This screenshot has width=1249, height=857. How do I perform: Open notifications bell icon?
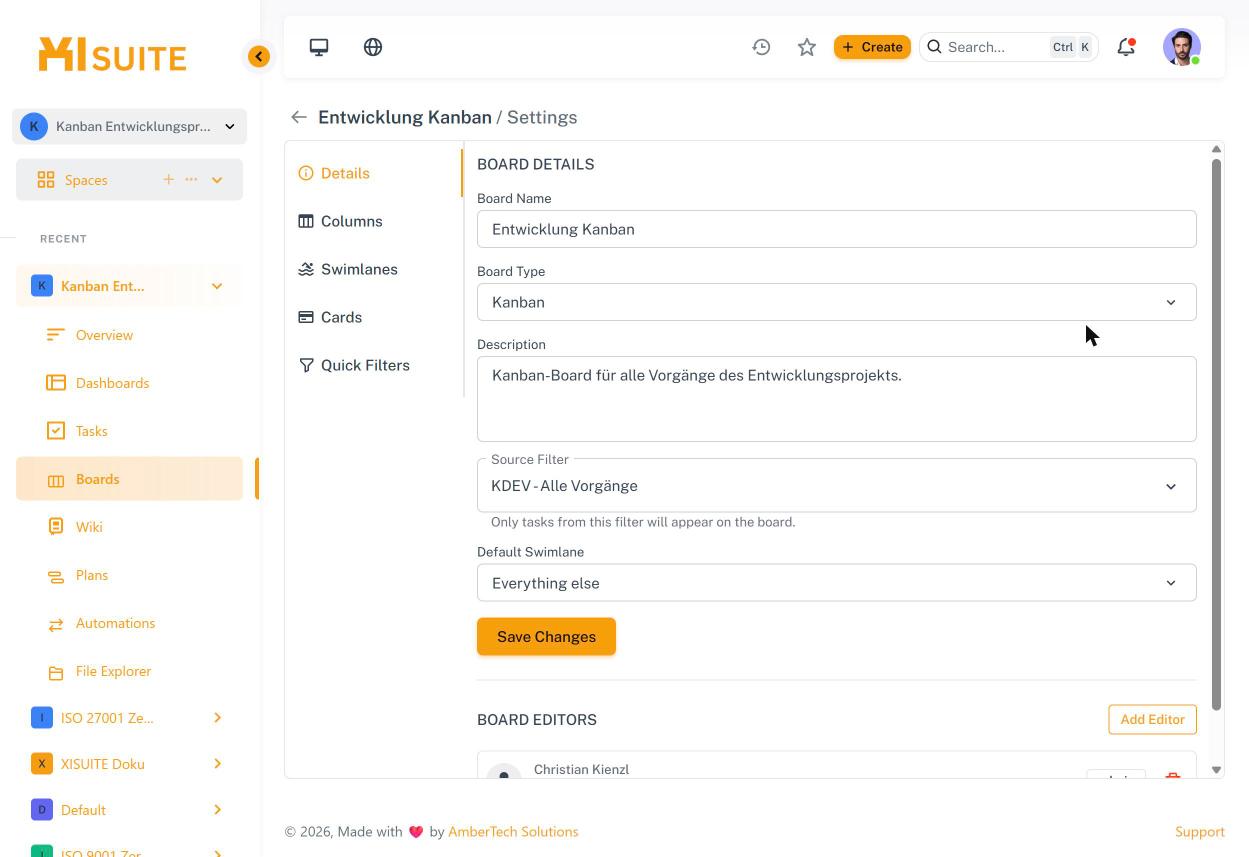coord(1126,47)
